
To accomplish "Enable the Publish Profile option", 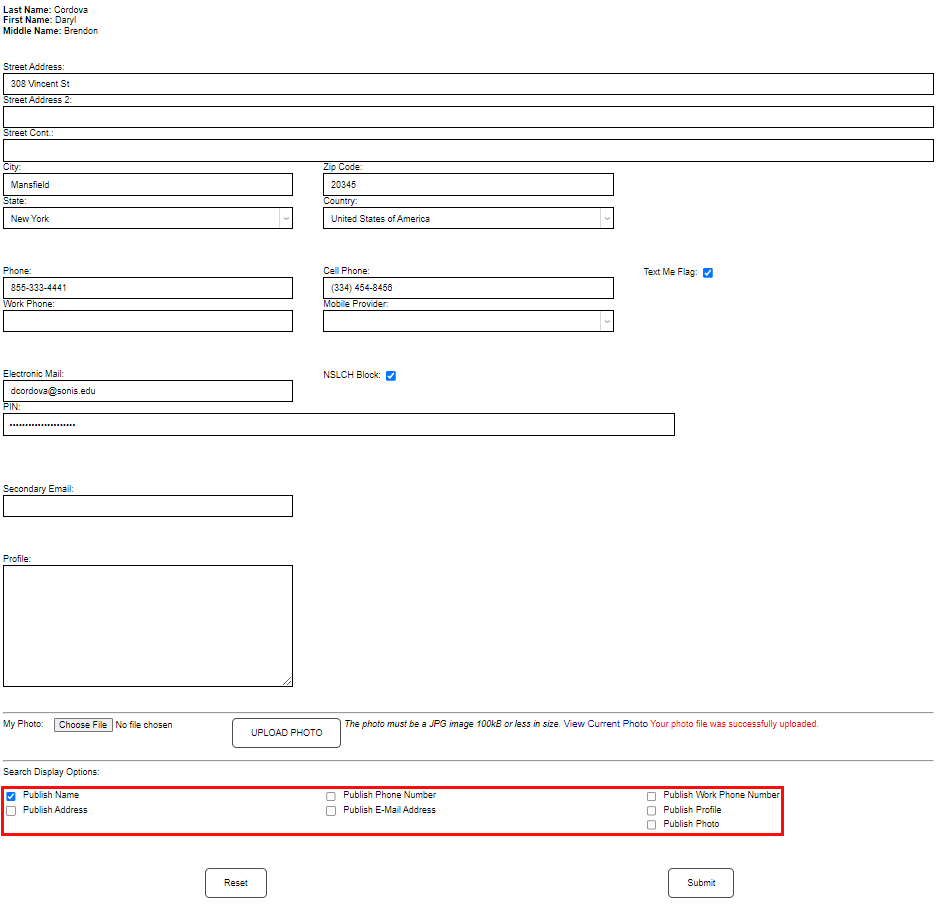I will (x=651, y=810).
